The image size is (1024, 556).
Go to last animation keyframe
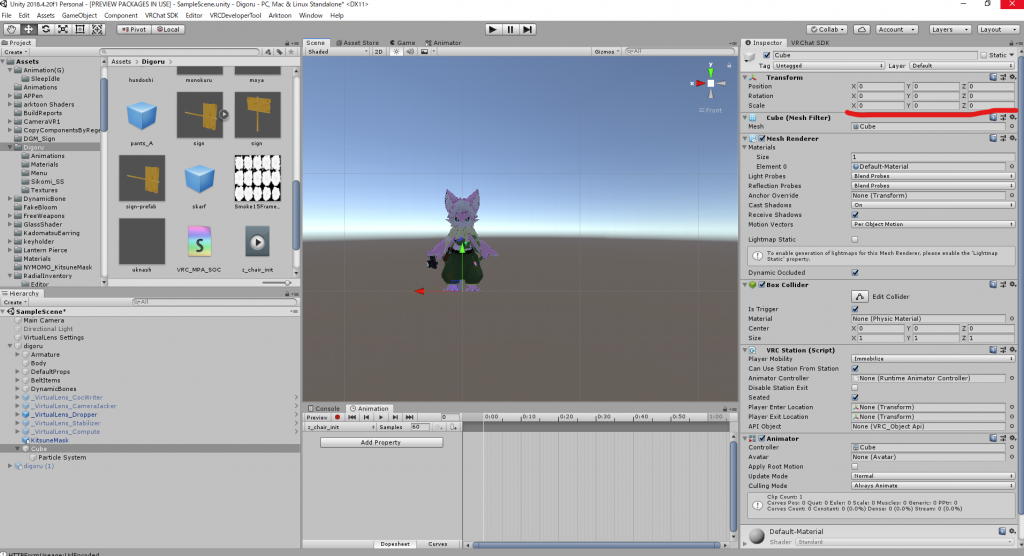pos(409,417)
